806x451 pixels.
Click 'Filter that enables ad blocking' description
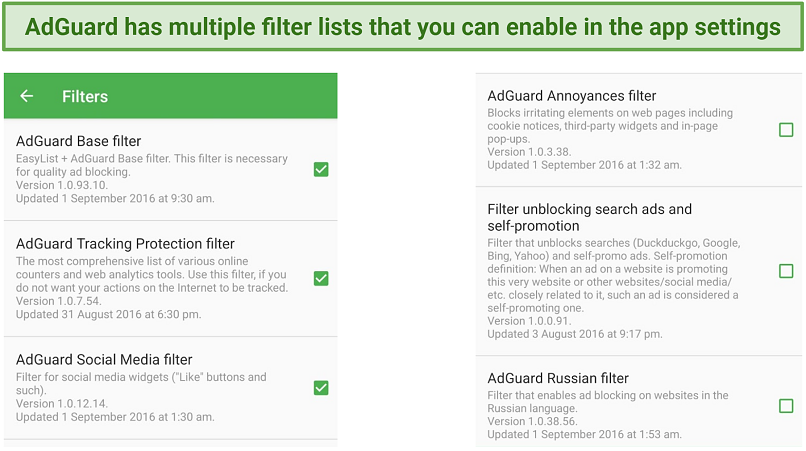click(608, 402)
